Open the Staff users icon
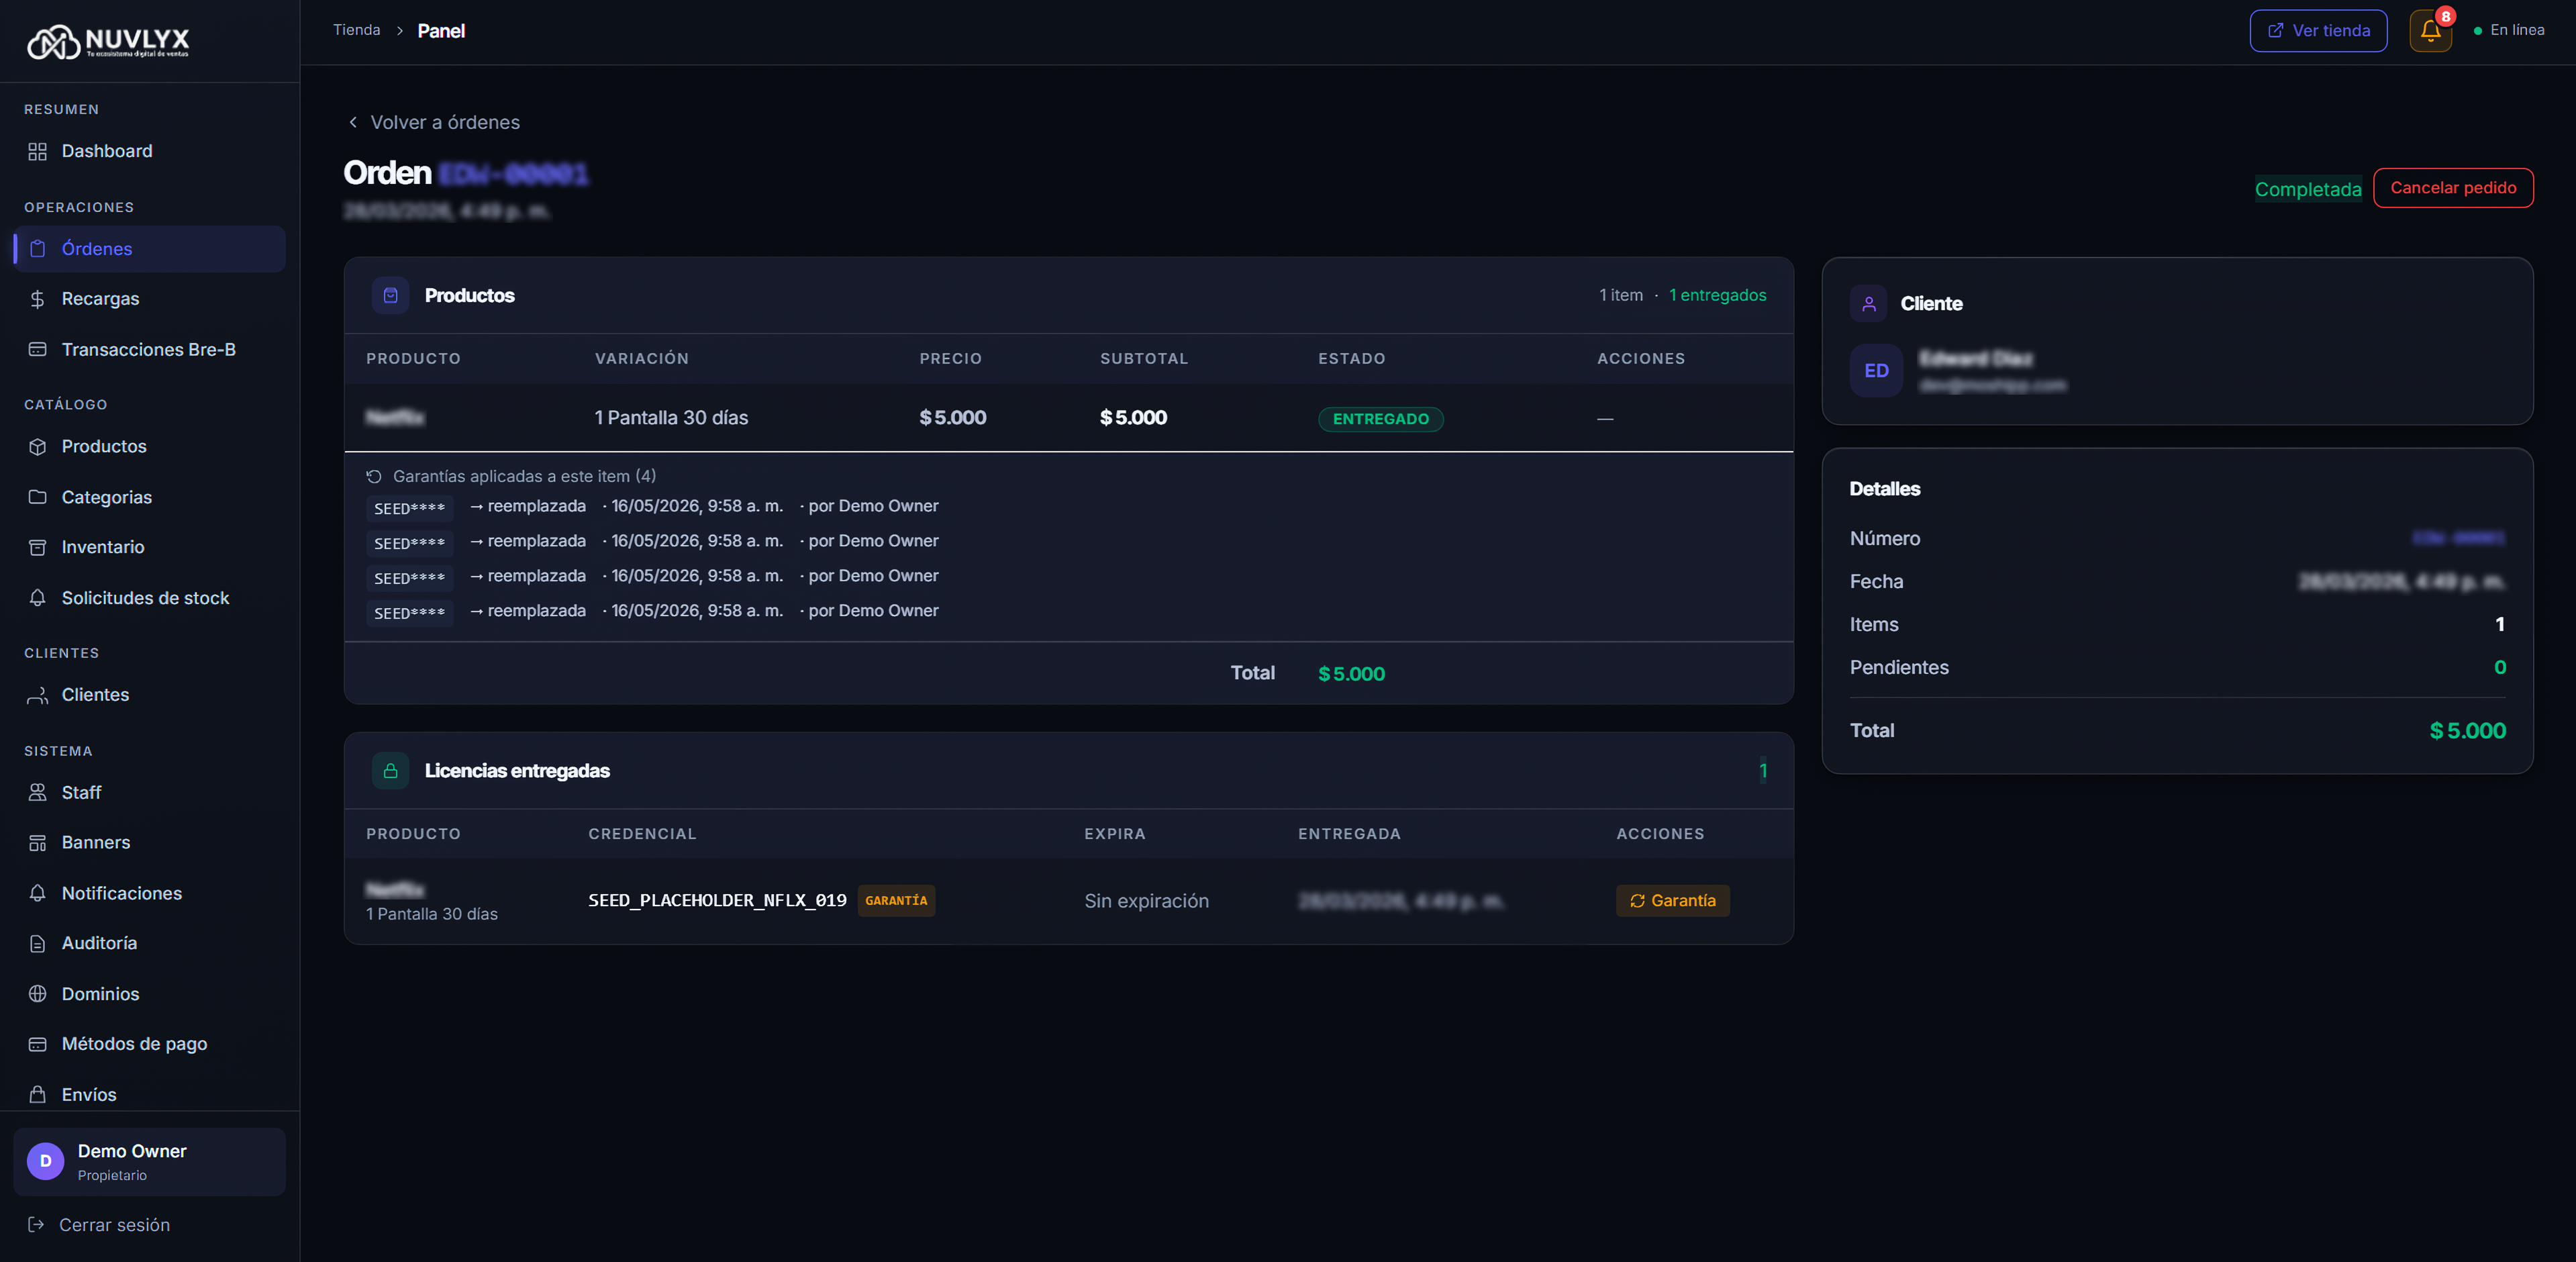 click(x=37, y=792)
